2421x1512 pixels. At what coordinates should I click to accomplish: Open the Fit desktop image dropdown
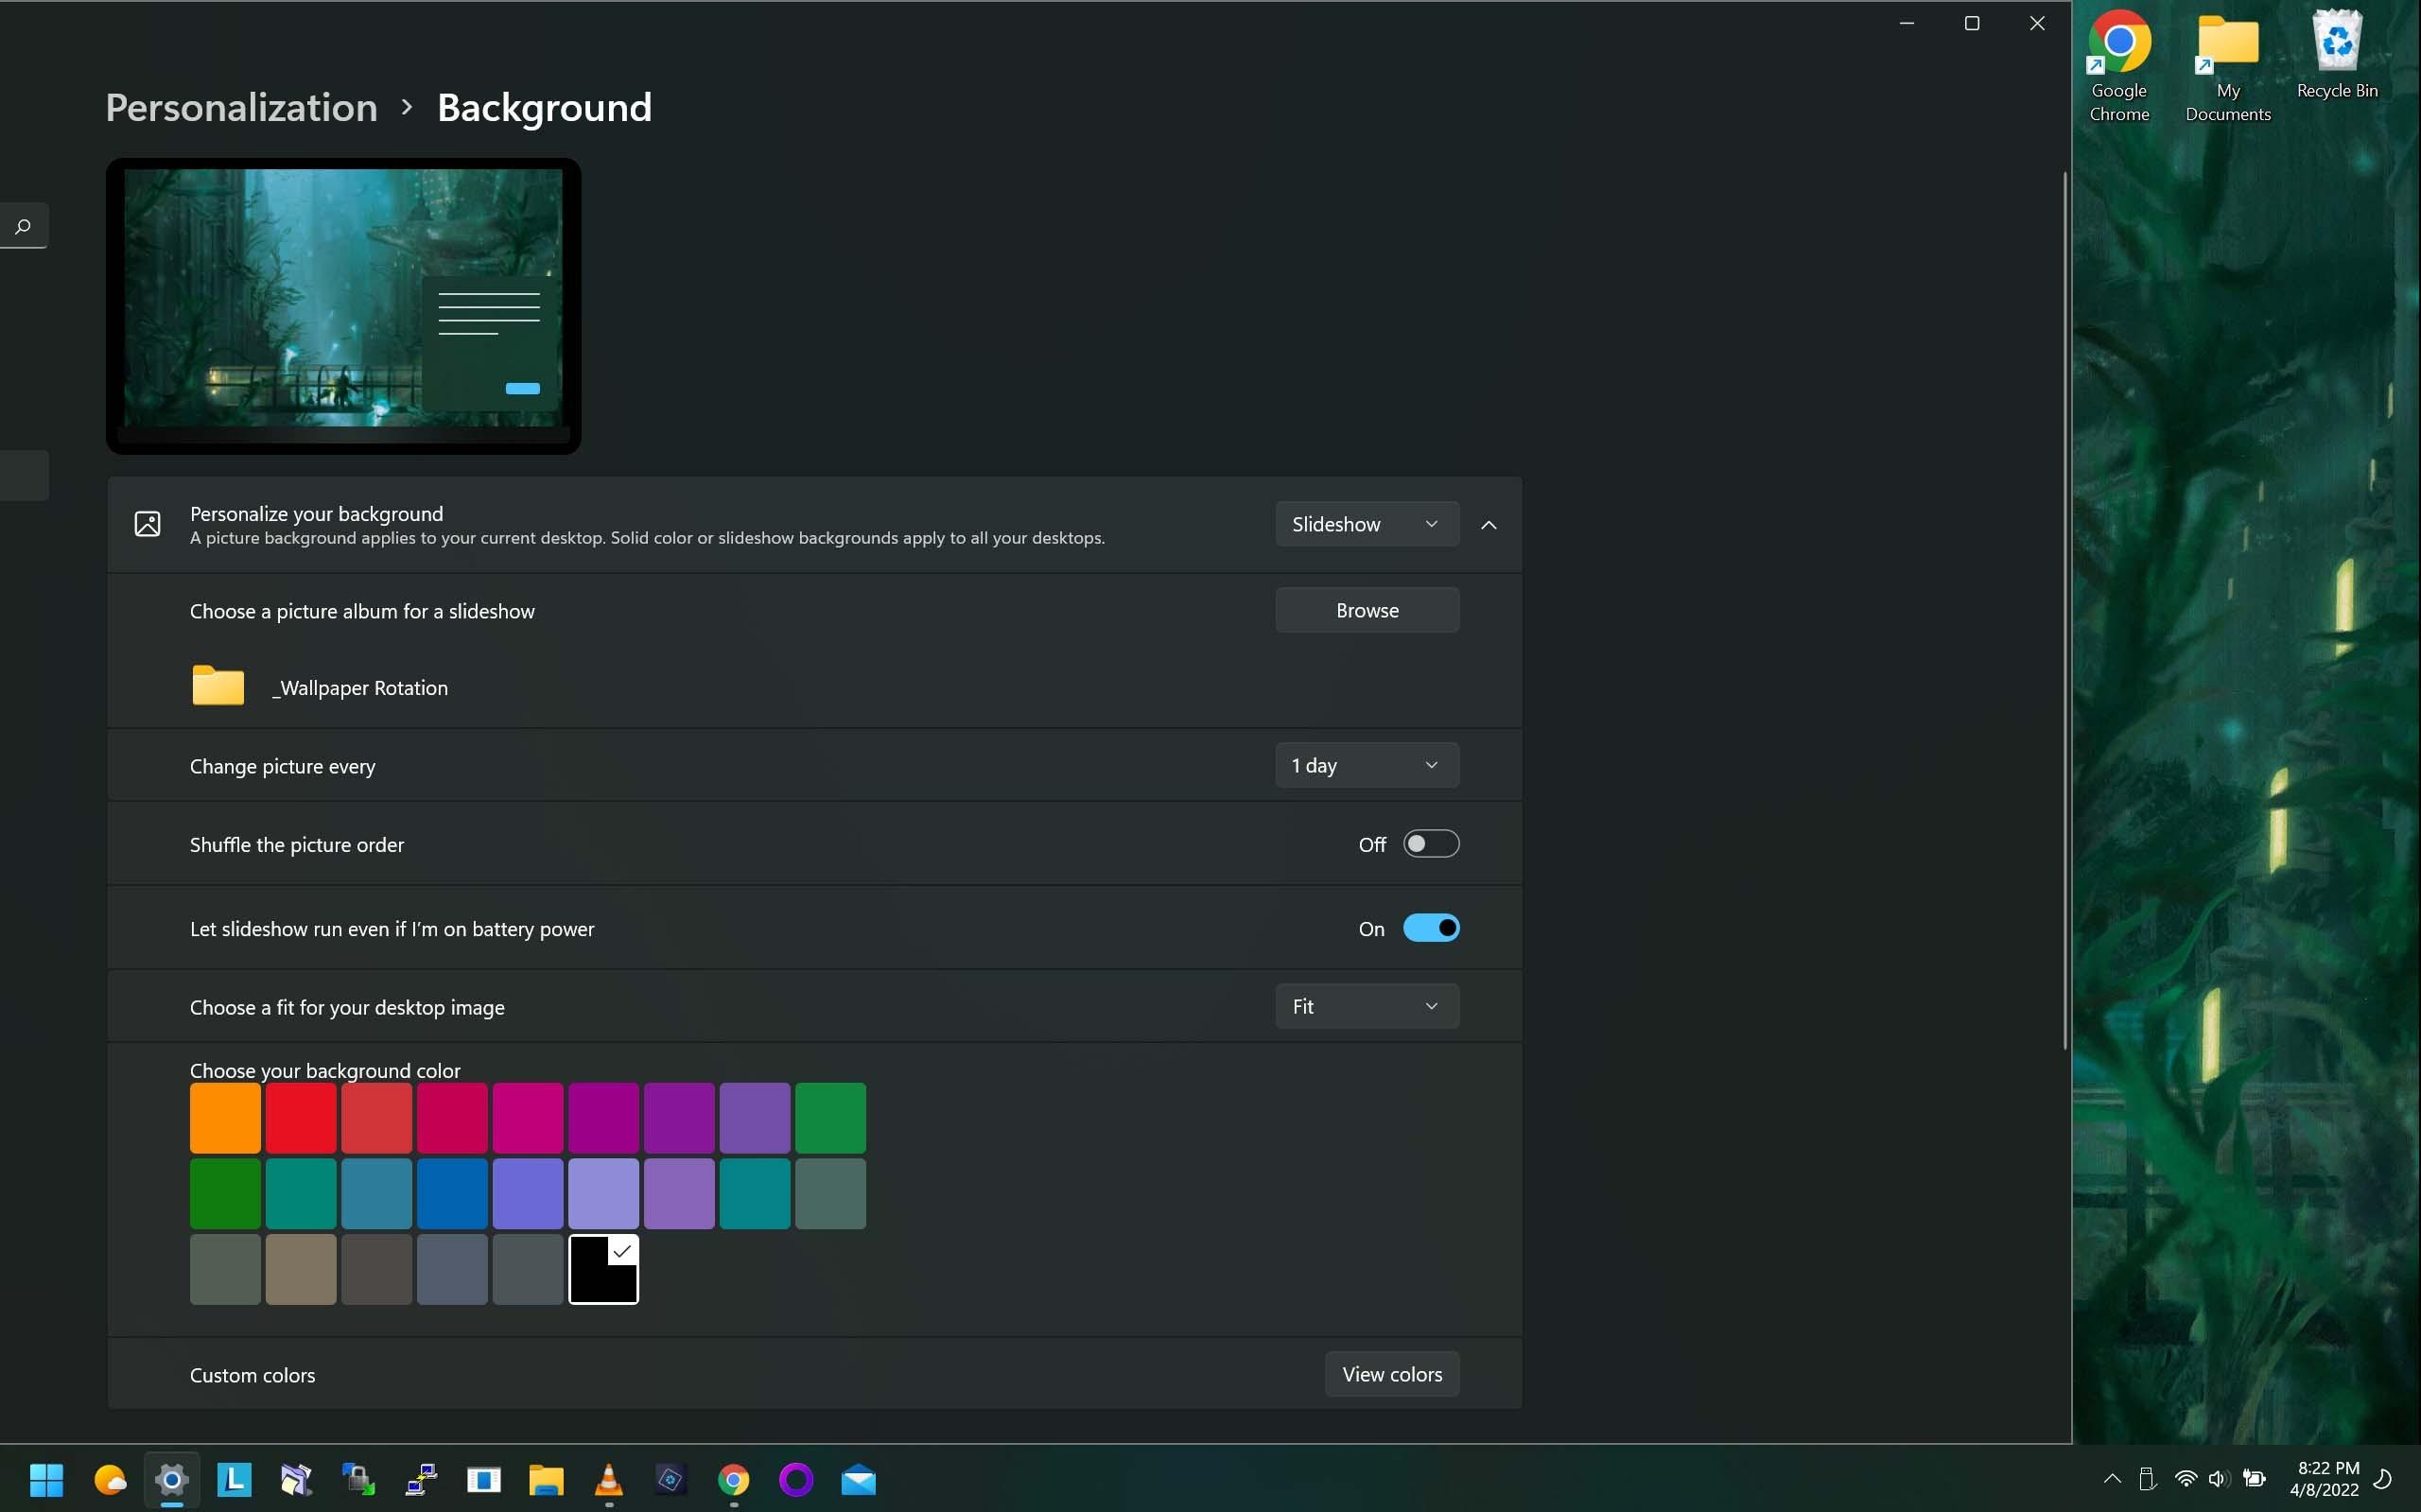tap(1367, 1006)
